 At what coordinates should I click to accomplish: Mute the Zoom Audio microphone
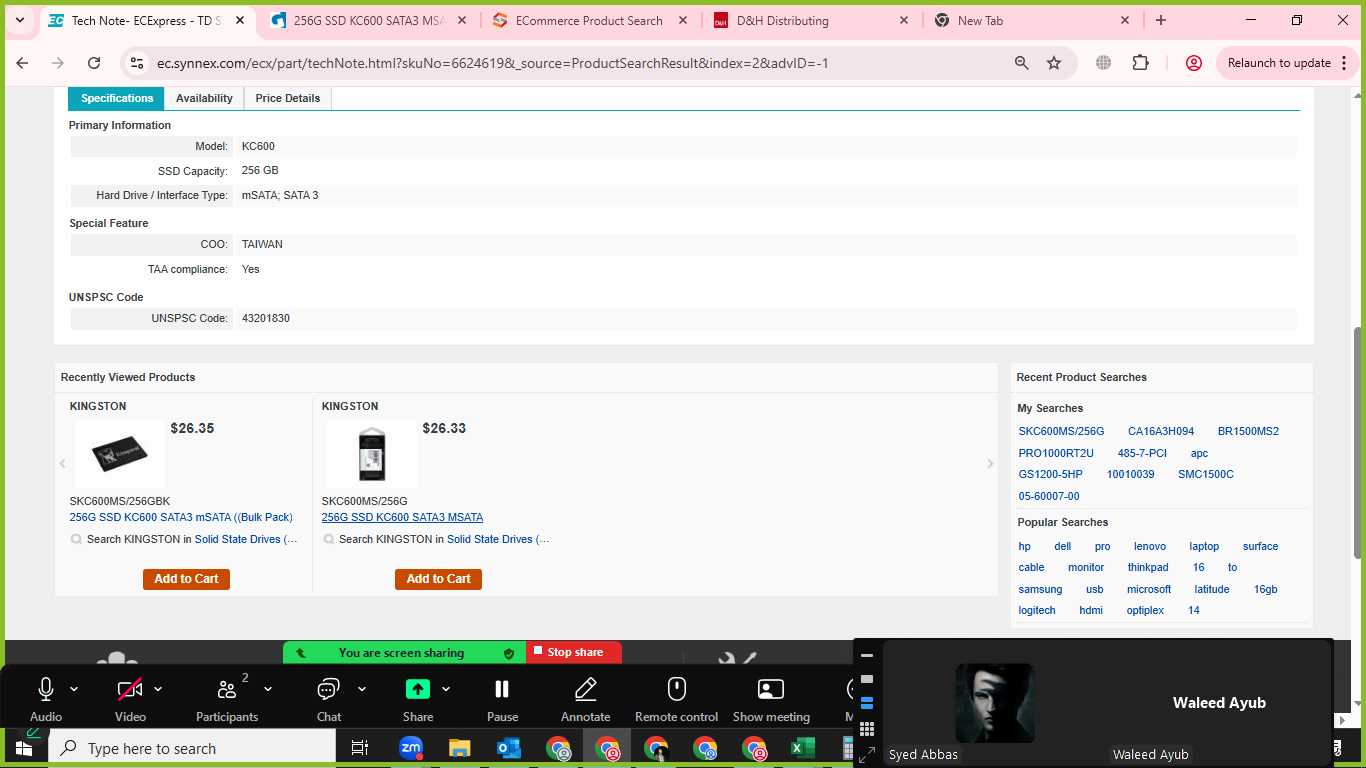46,699
